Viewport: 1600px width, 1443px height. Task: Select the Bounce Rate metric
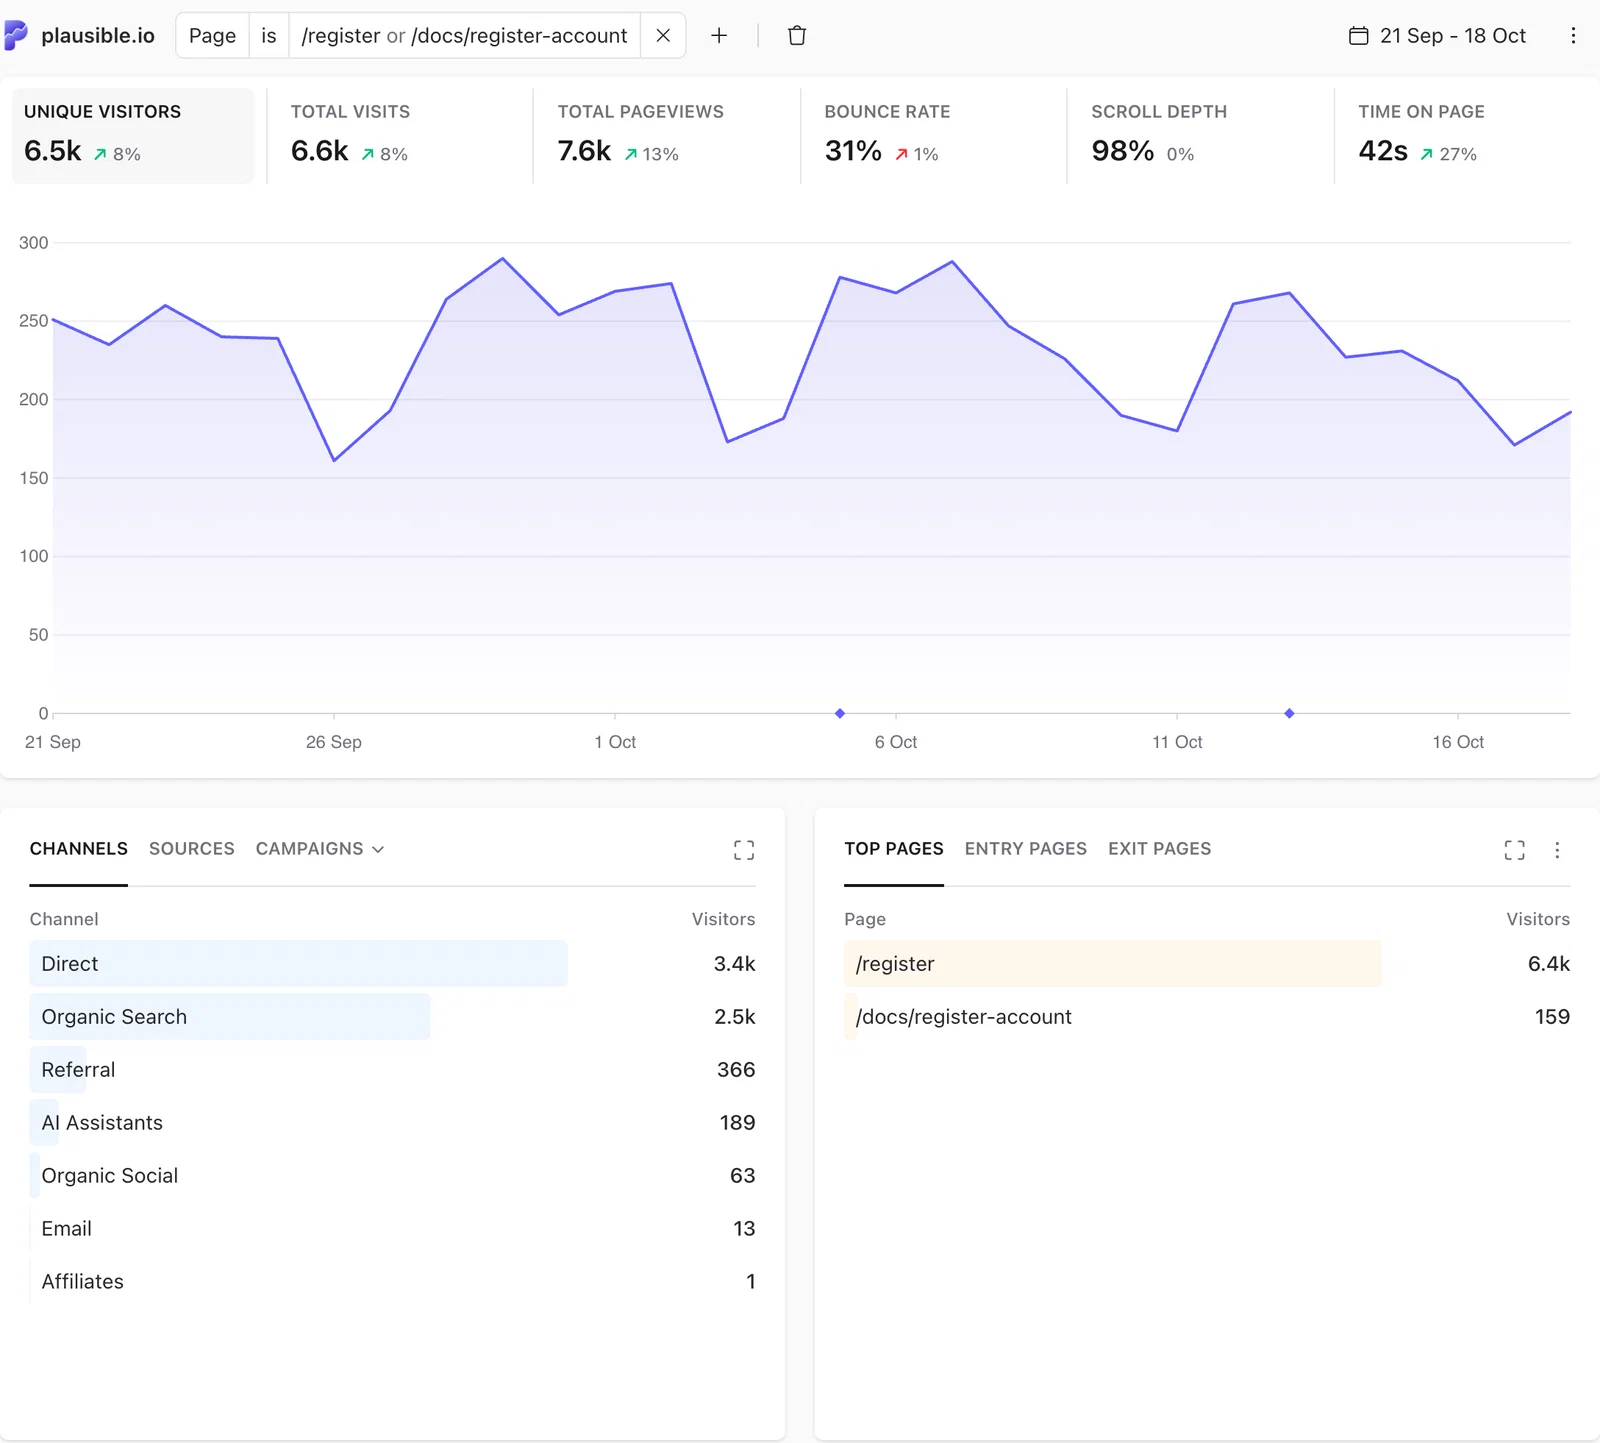934,136
